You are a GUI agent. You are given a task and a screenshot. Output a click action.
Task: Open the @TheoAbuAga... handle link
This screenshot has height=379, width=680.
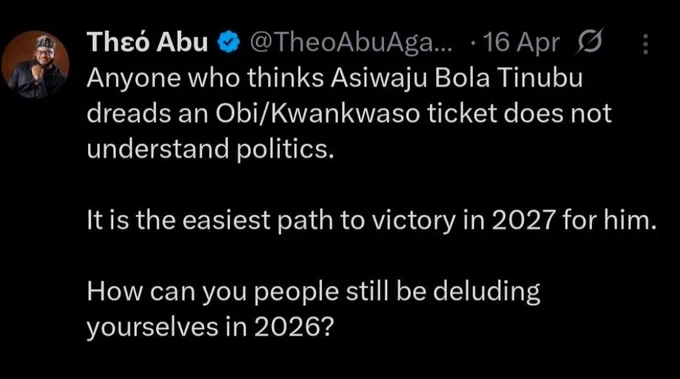(x=350, y=42)
